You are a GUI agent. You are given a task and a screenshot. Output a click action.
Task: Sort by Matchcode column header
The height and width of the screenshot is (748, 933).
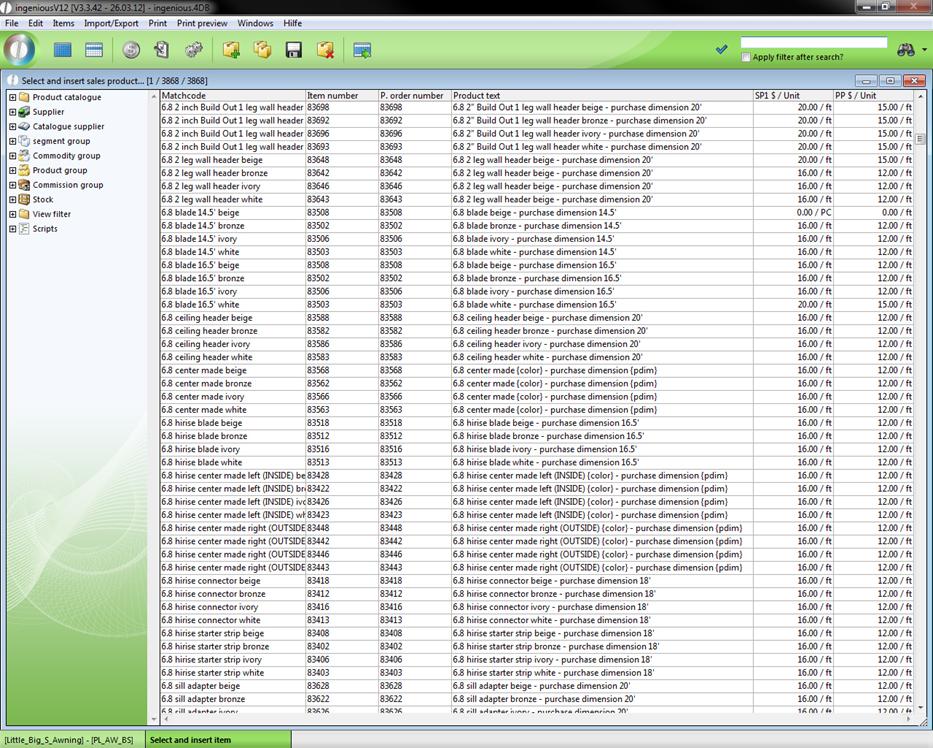pyautogui.click(x=231, y=96)
